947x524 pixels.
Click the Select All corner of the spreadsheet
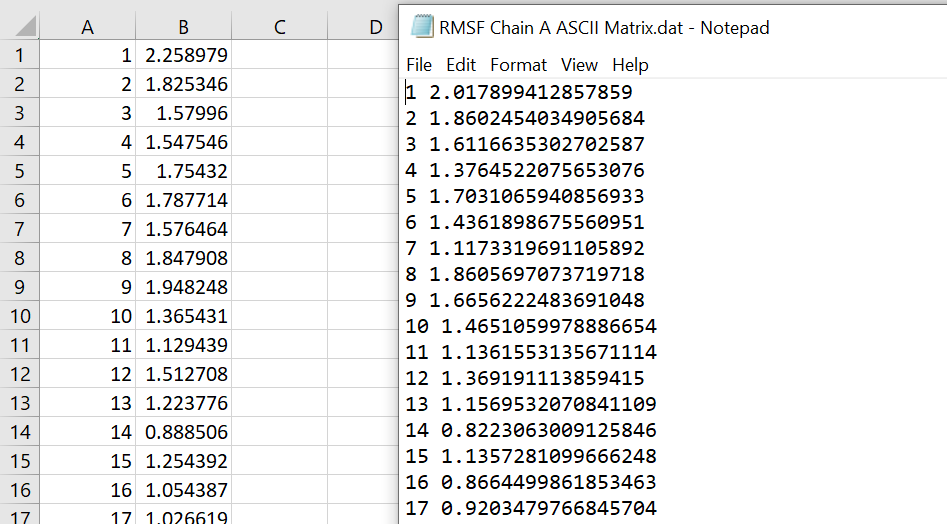(19, 27)
